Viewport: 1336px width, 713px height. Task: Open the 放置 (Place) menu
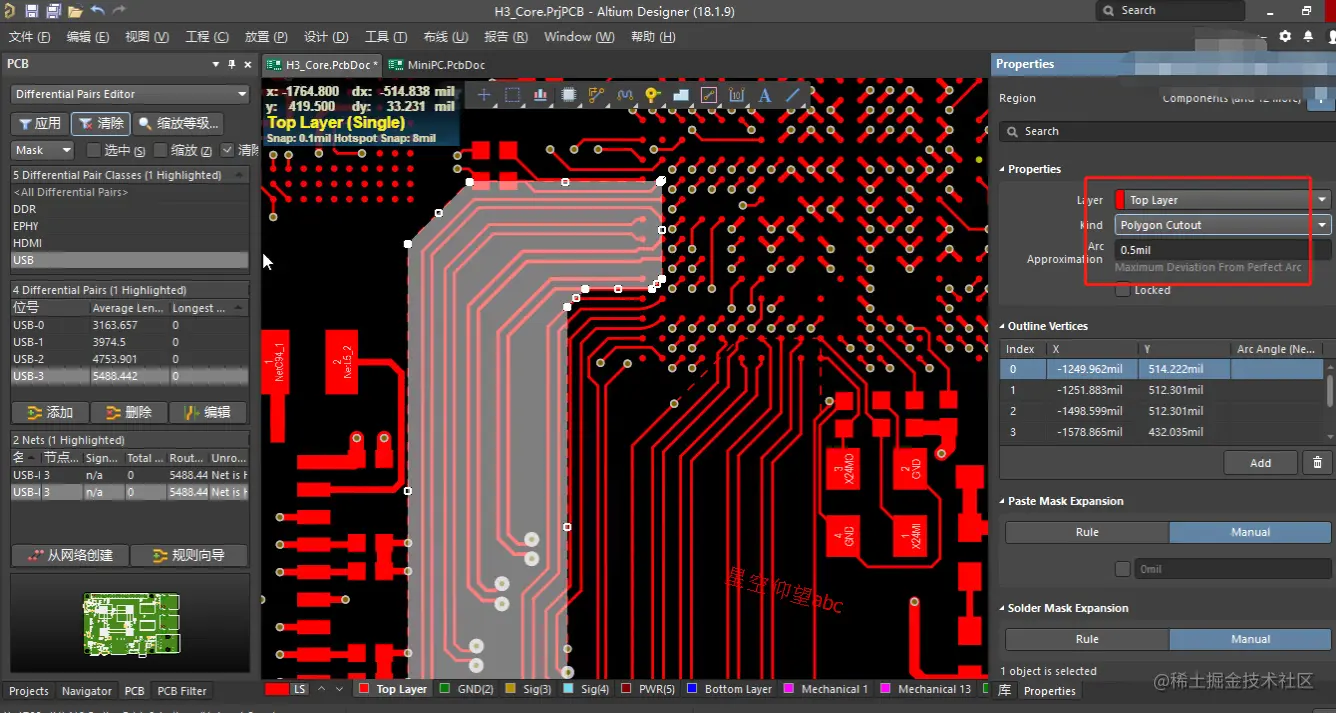pyautogui.click(x=265, y=37)
